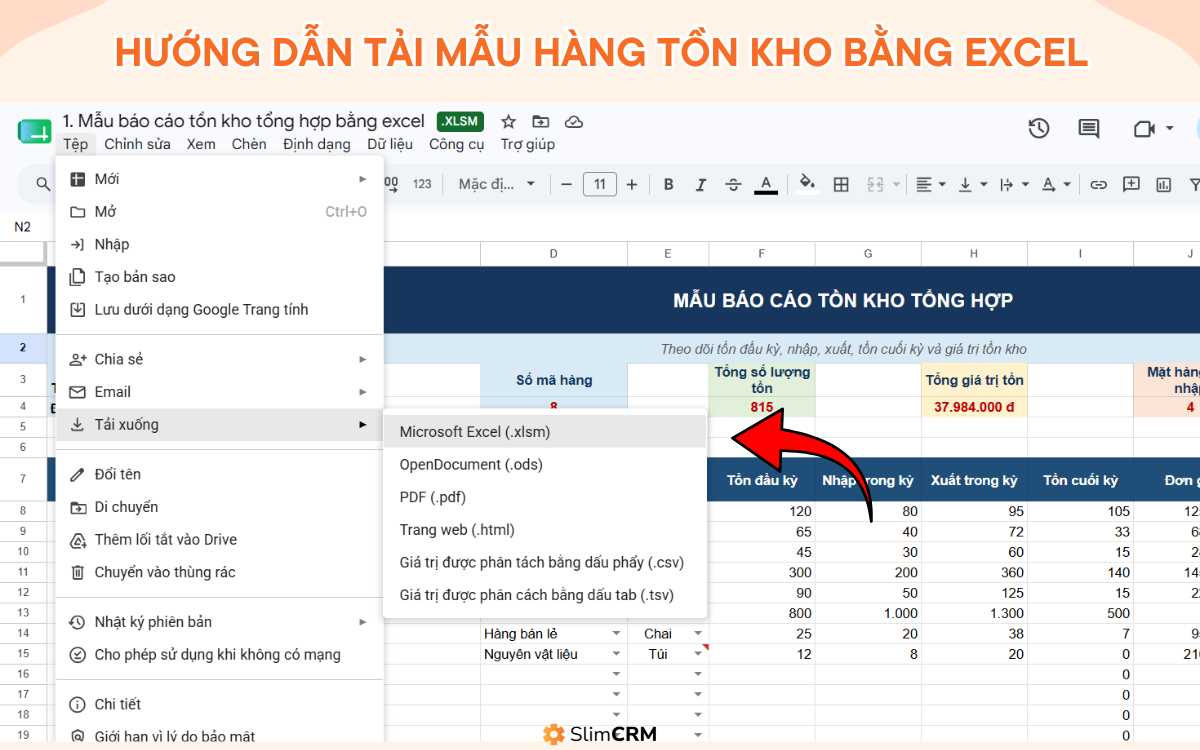Choose Mở to open a file

[x=220, y=212]
